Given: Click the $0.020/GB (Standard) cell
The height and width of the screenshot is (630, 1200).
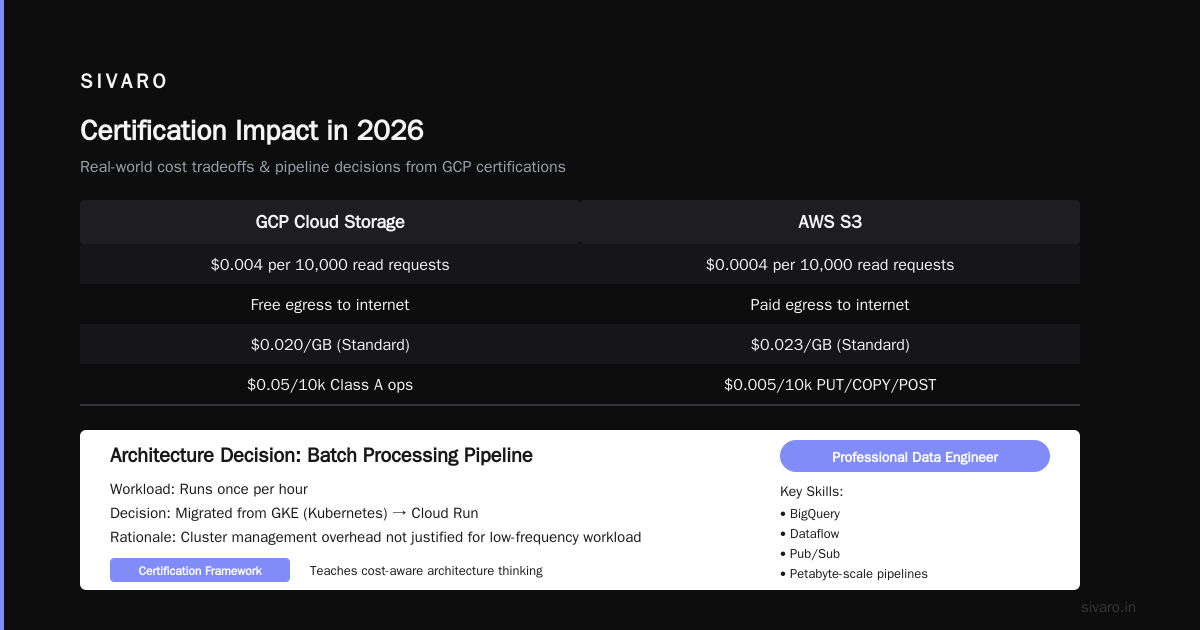Looking at the screenshot, I should (330, 345).
